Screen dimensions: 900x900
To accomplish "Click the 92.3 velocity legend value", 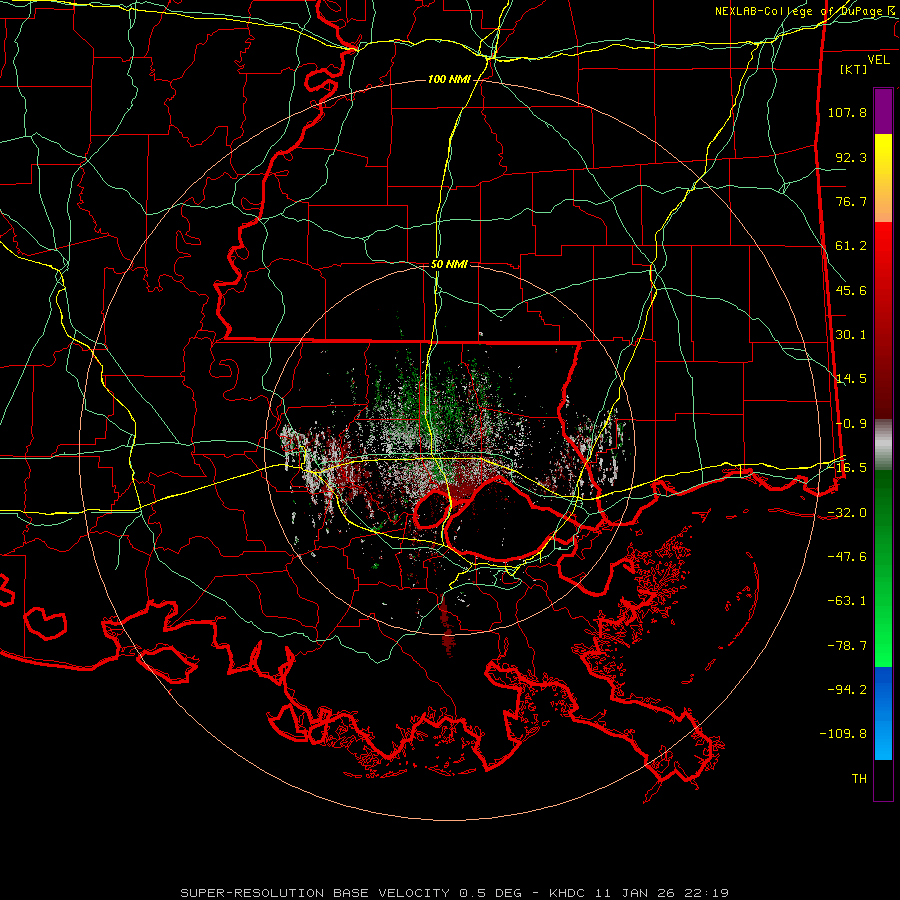I will tap(851, 157).
